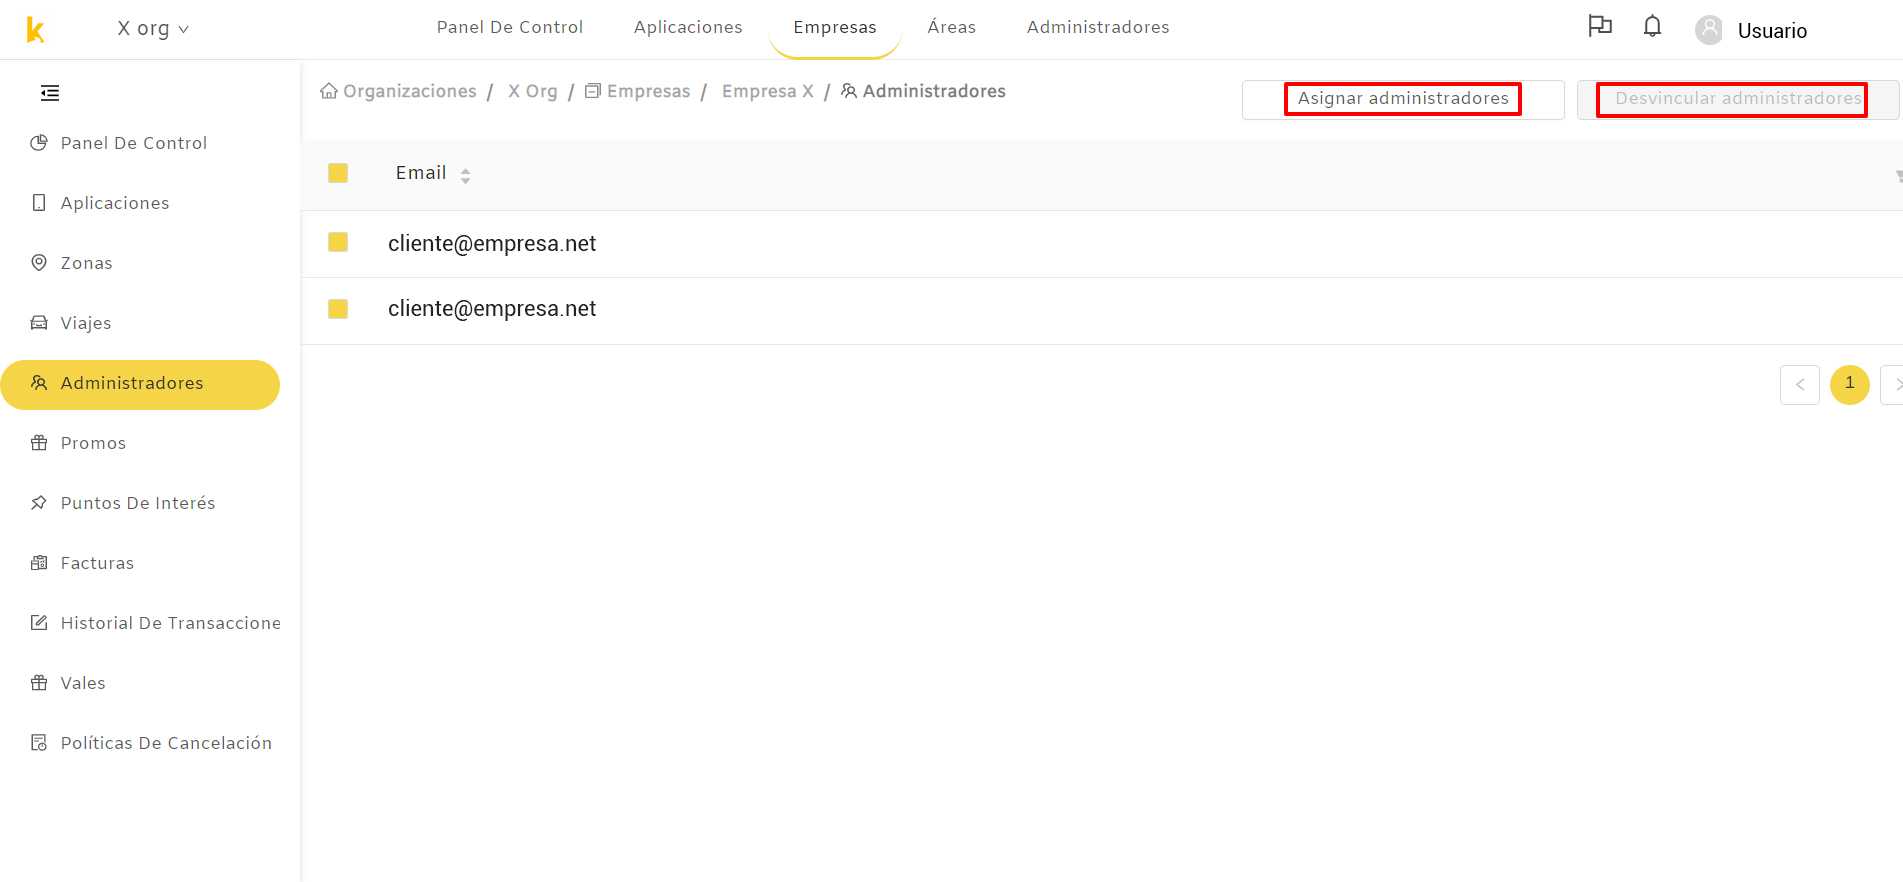The image size is (1903, 882).
Task: Click Asignar administradores button
Action: tap(1403, 99)
